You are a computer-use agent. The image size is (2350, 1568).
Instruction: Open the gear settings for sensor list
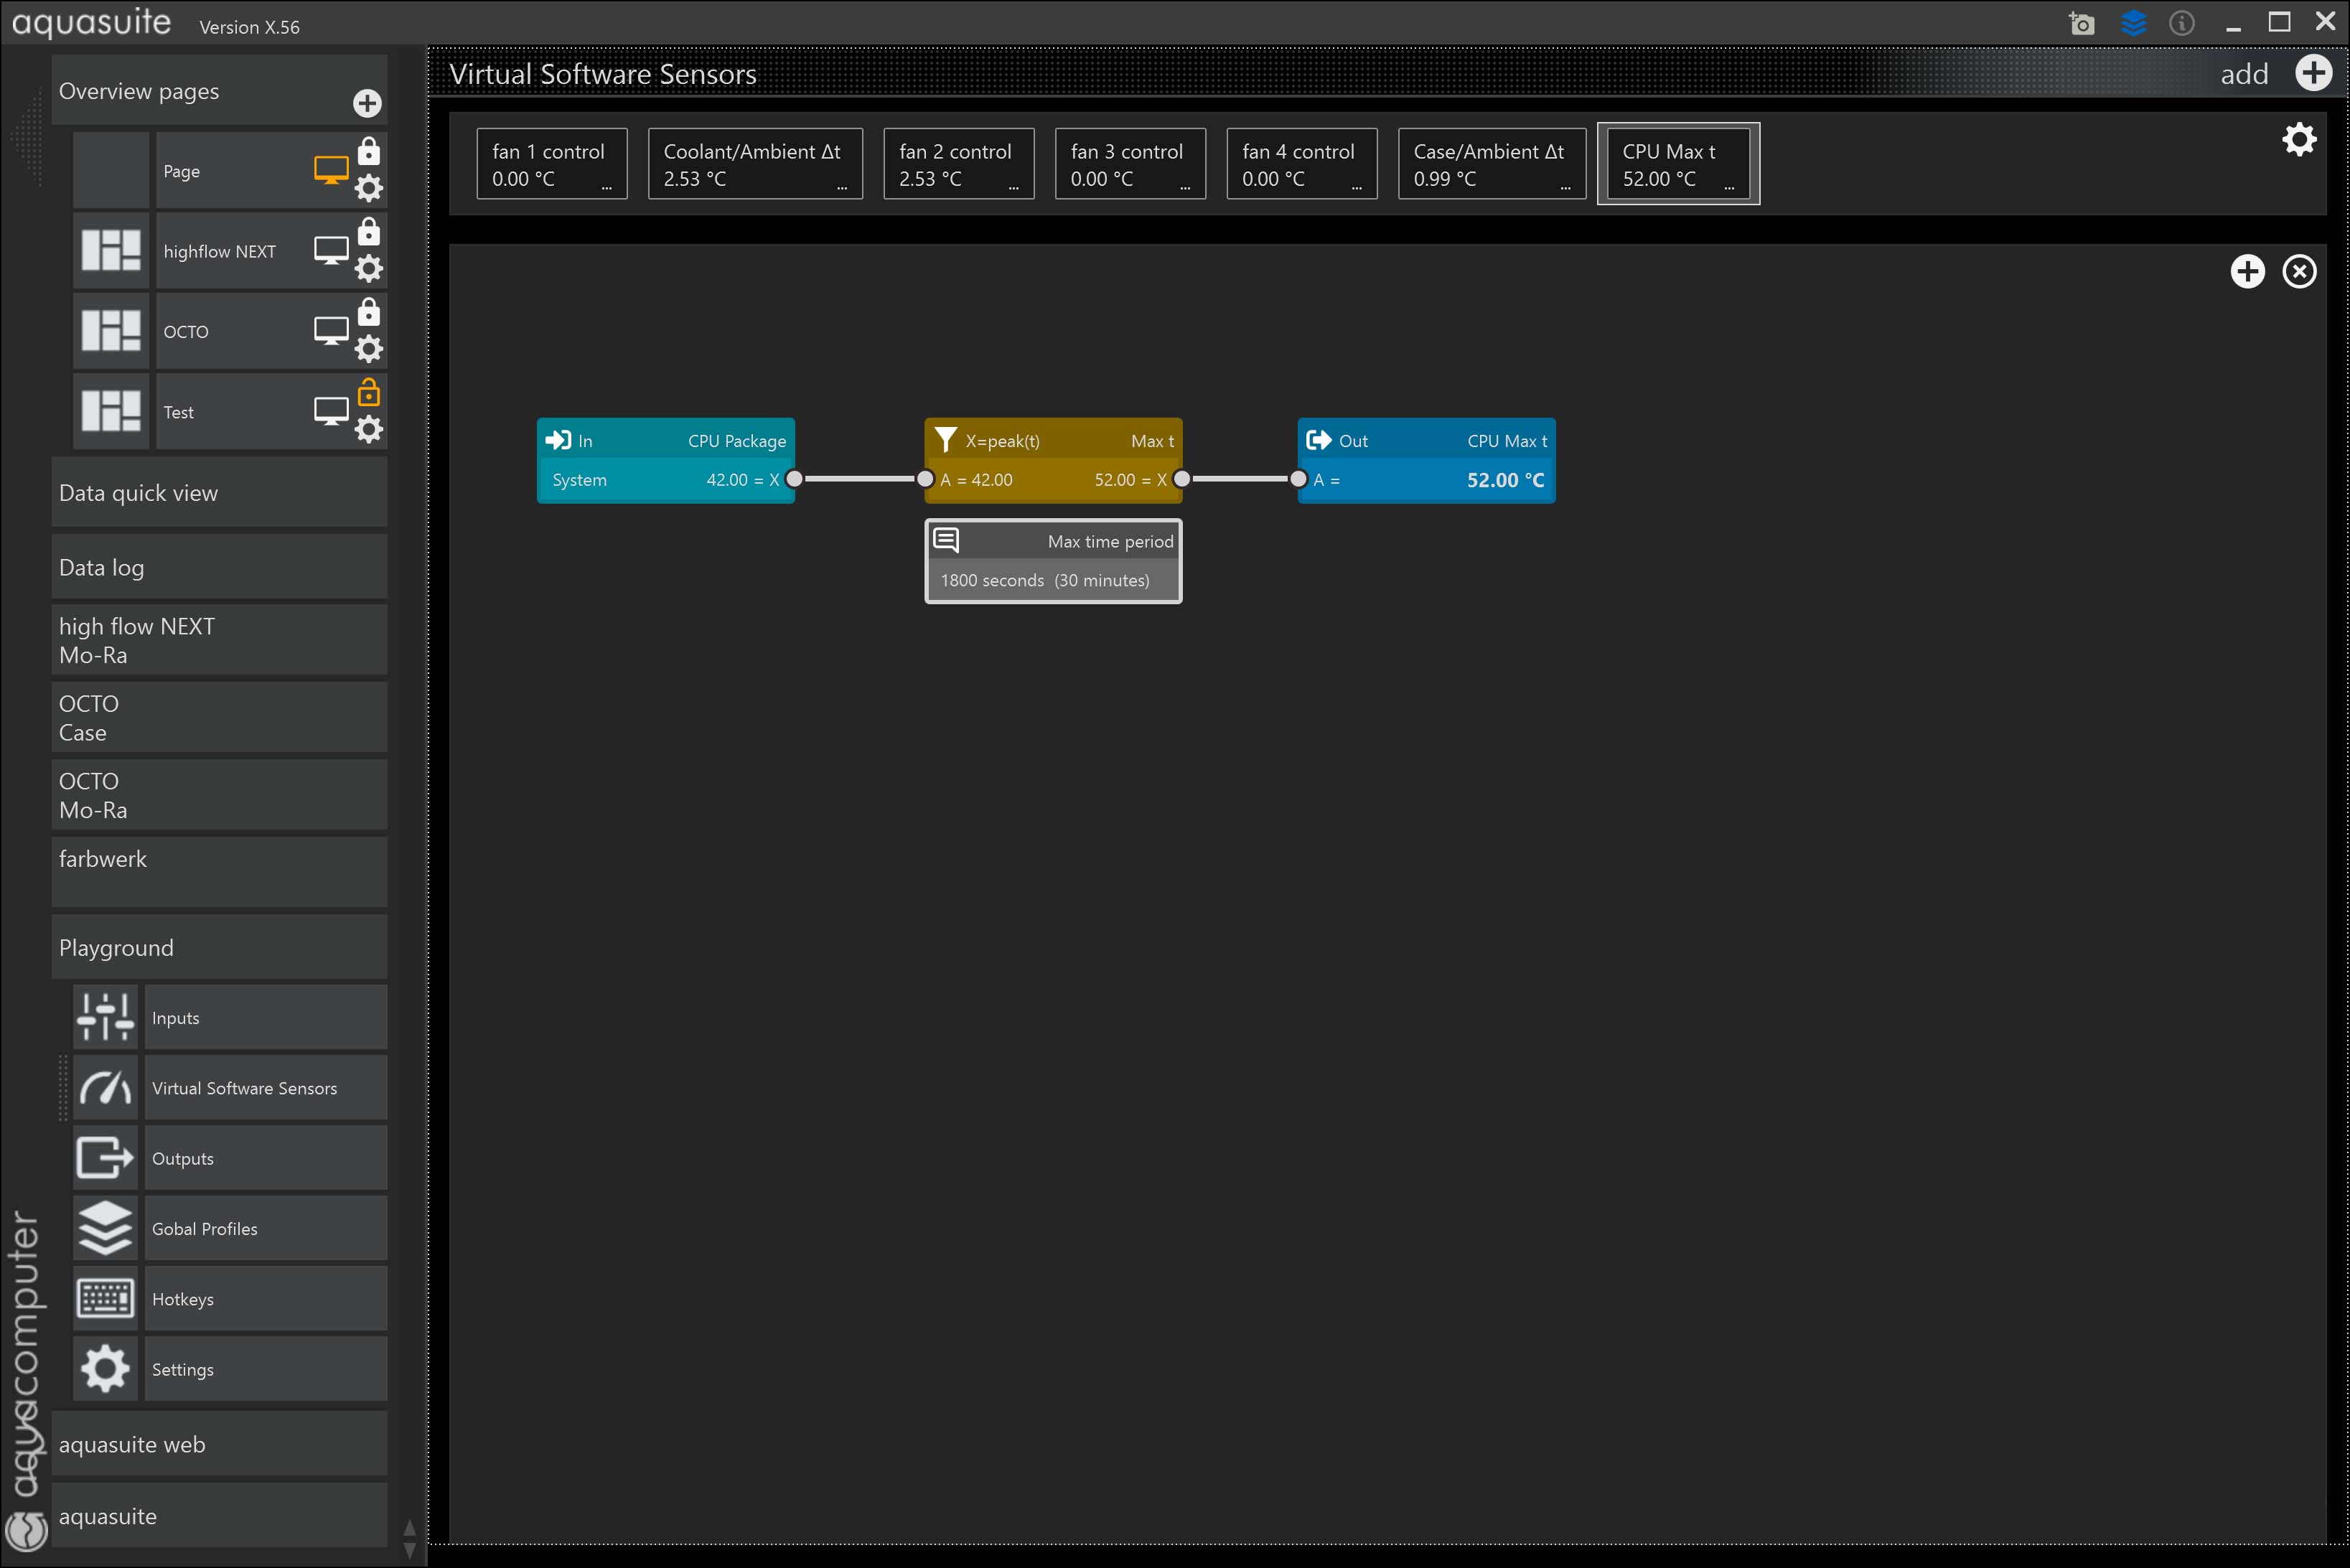(2299, 139)
